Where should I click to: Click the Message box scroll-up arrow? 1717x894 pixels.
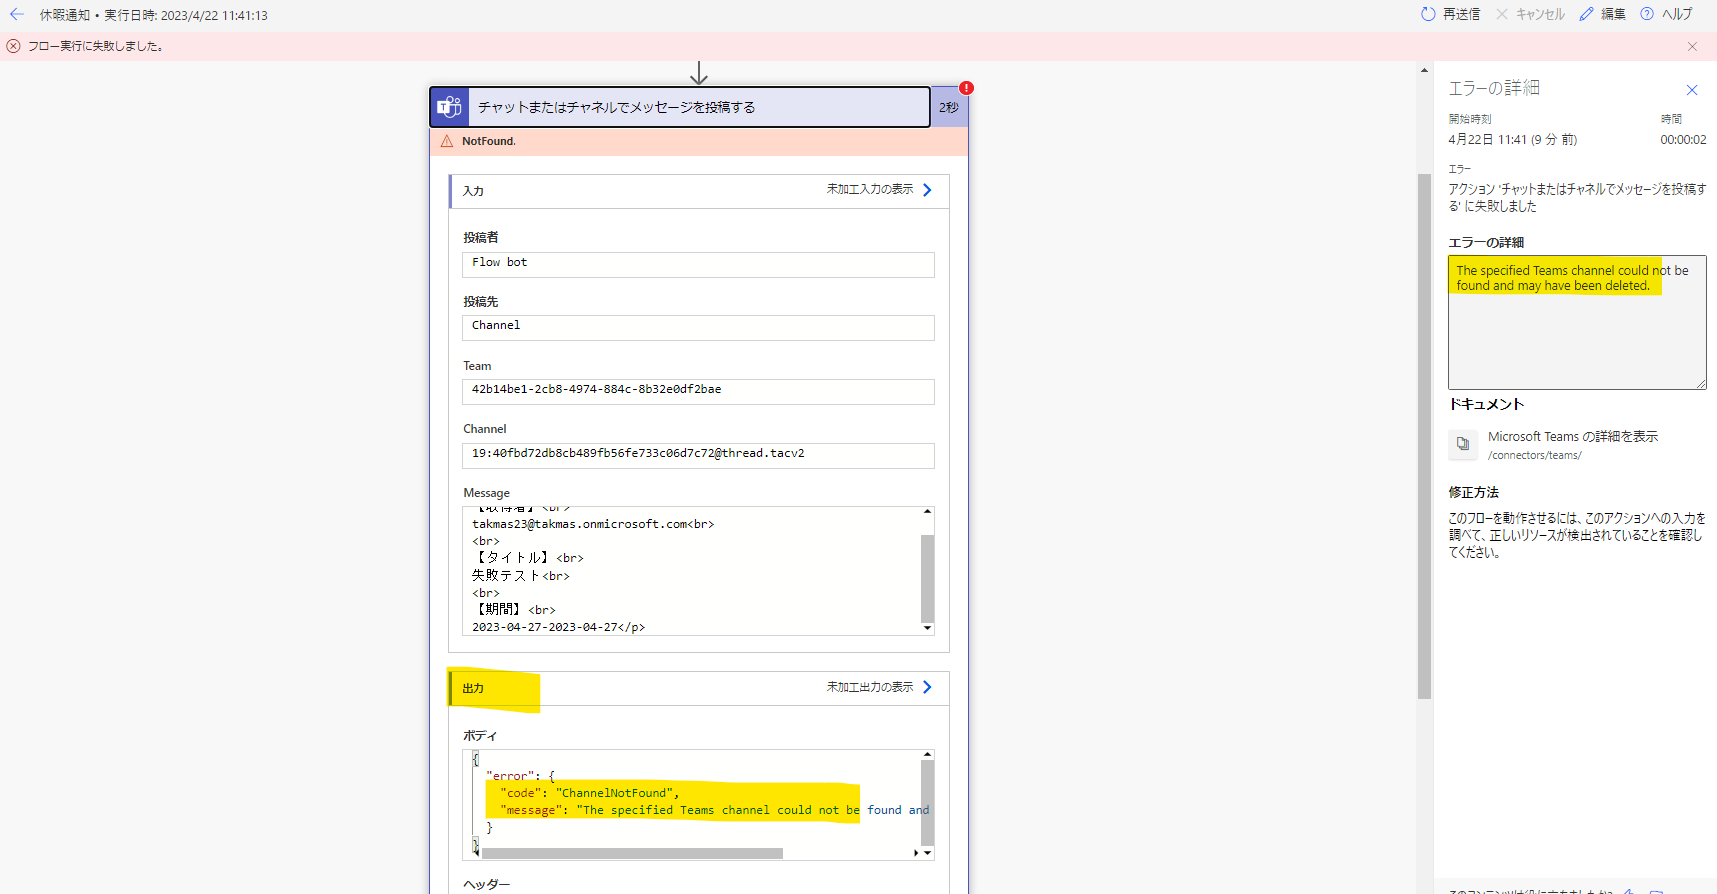point(928,512)
